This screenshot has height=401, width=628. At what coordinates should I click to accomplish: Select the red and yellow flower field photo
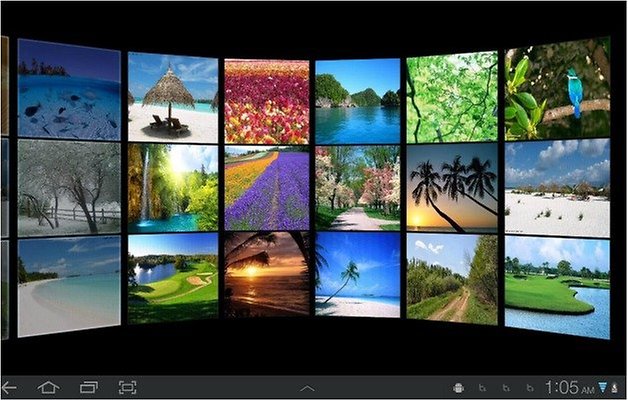(x=267, y=102)
